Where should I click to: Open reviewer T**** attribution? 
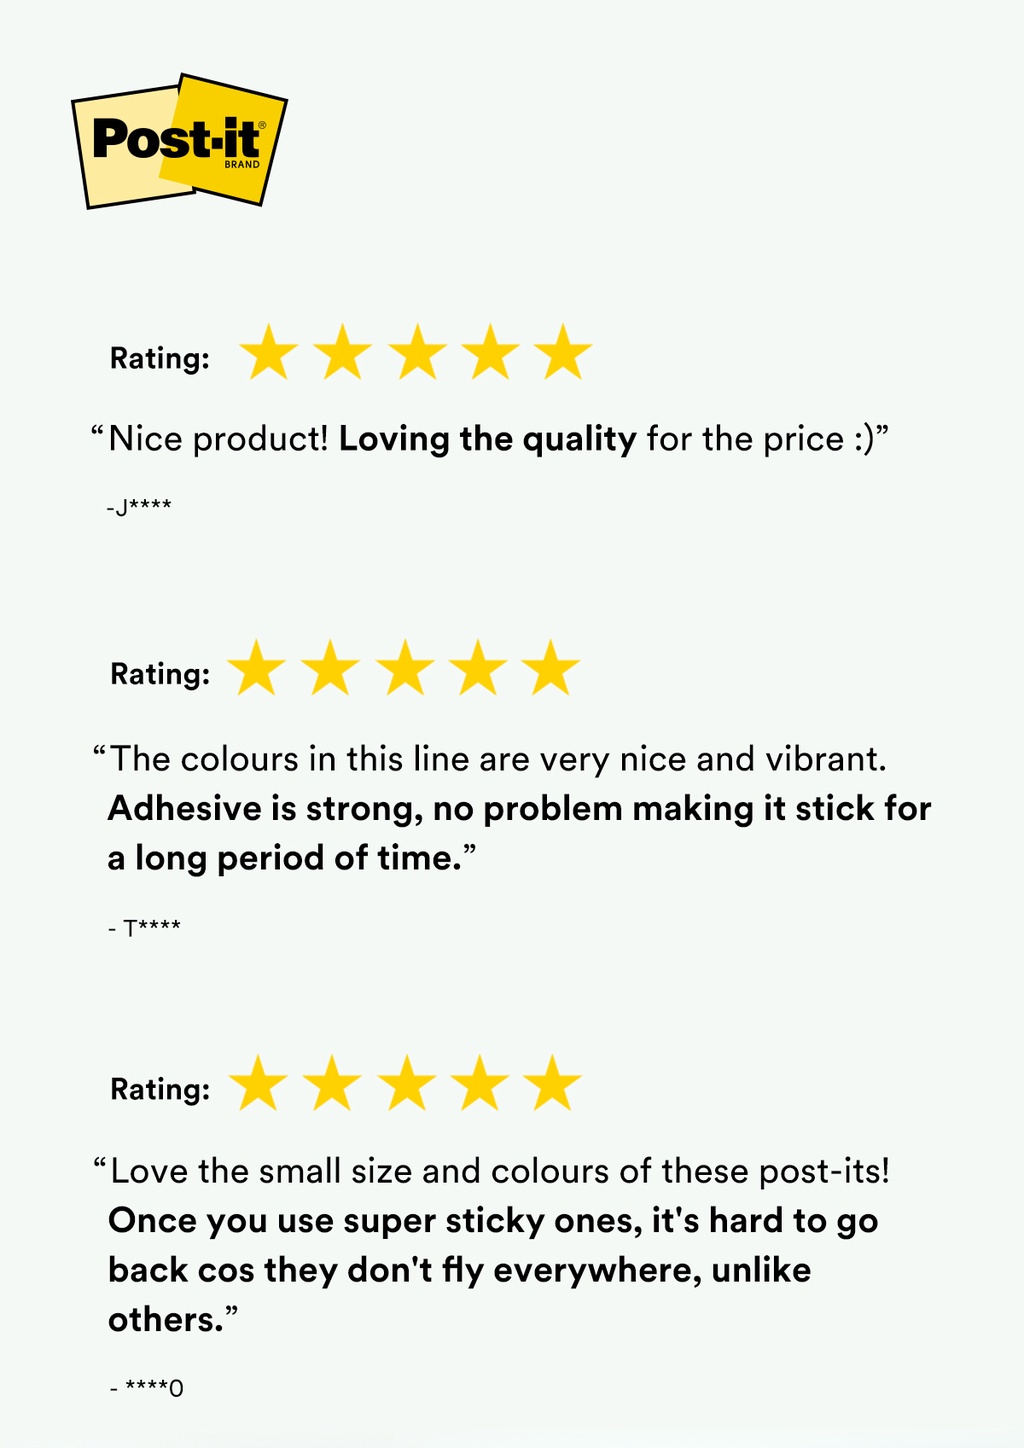point(145,928)
